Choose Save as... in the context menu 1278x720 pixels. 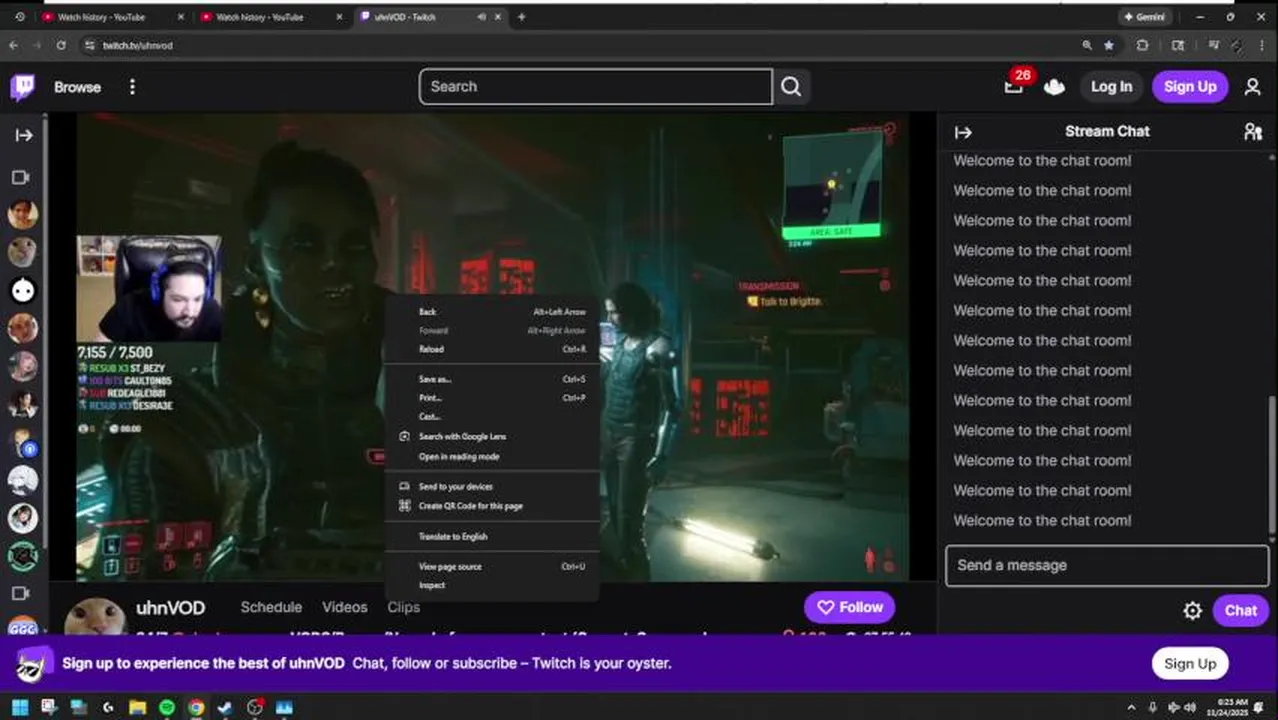click(492, 379)
